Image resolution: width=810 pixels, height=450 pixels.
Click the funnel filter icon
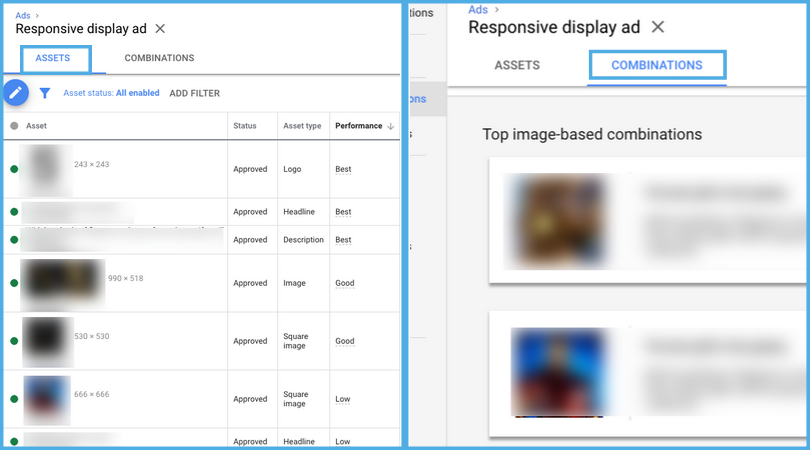point(45,93)
